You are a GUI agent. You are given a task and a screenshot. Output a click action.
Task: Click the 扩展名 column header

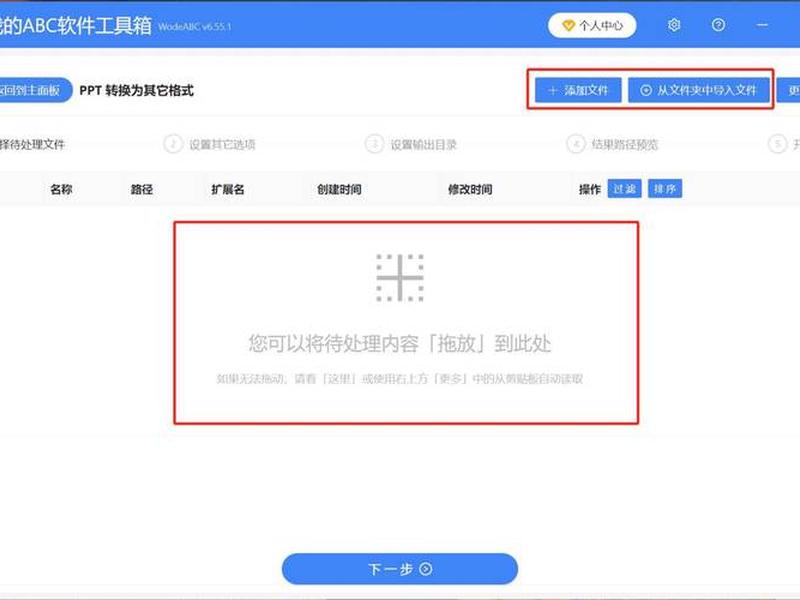click(228, 189)
